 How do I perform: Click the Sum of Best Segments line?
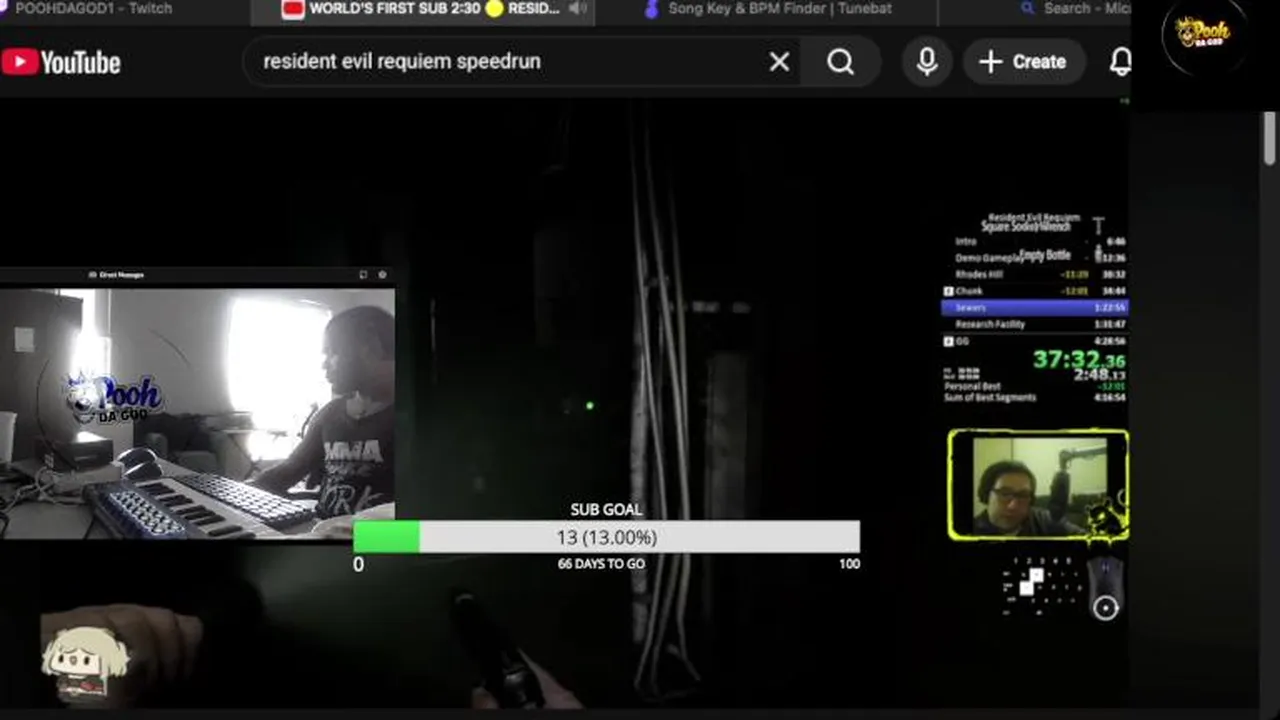point(1035,398)
